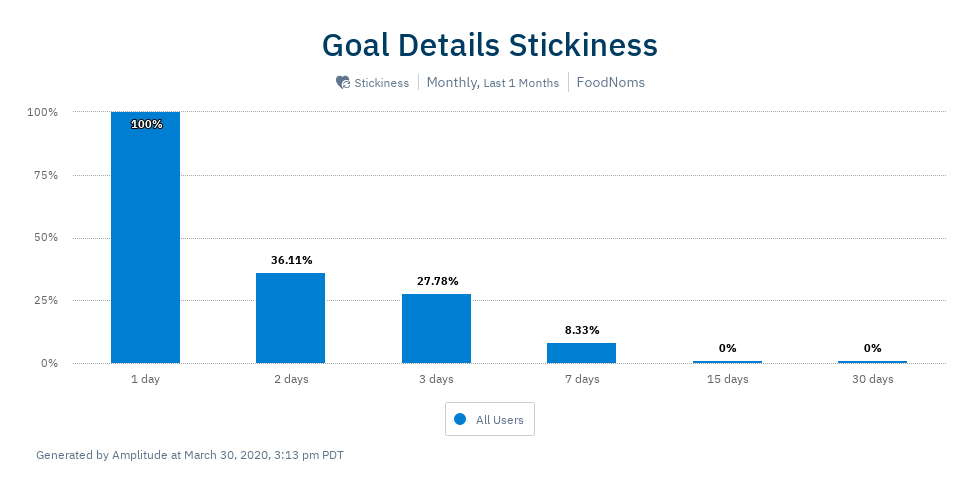This screenshot has width=980, height=497.
Task: Click the Stickiness heart icon
Action: pyautogui.click(x=342, y=83)
